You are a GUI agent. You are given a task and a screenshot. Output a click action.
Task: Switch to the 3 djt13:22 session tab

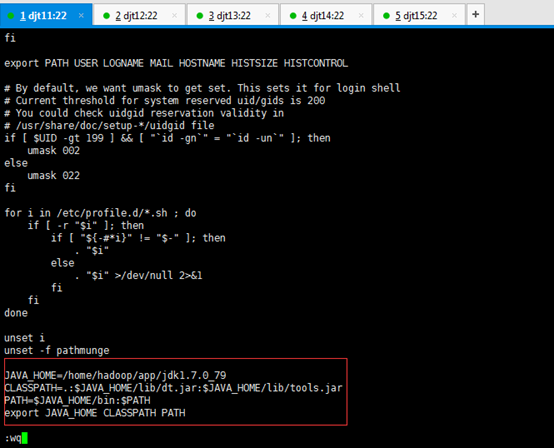pyautogui.click(x=232, y=15)
